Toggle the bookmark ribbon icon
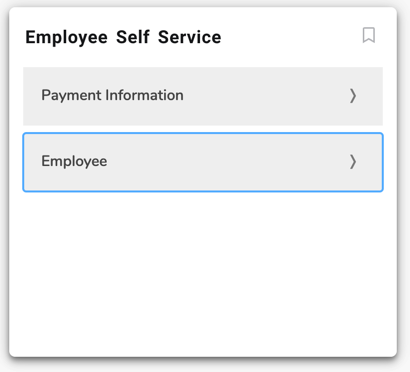 coord(369,35)
